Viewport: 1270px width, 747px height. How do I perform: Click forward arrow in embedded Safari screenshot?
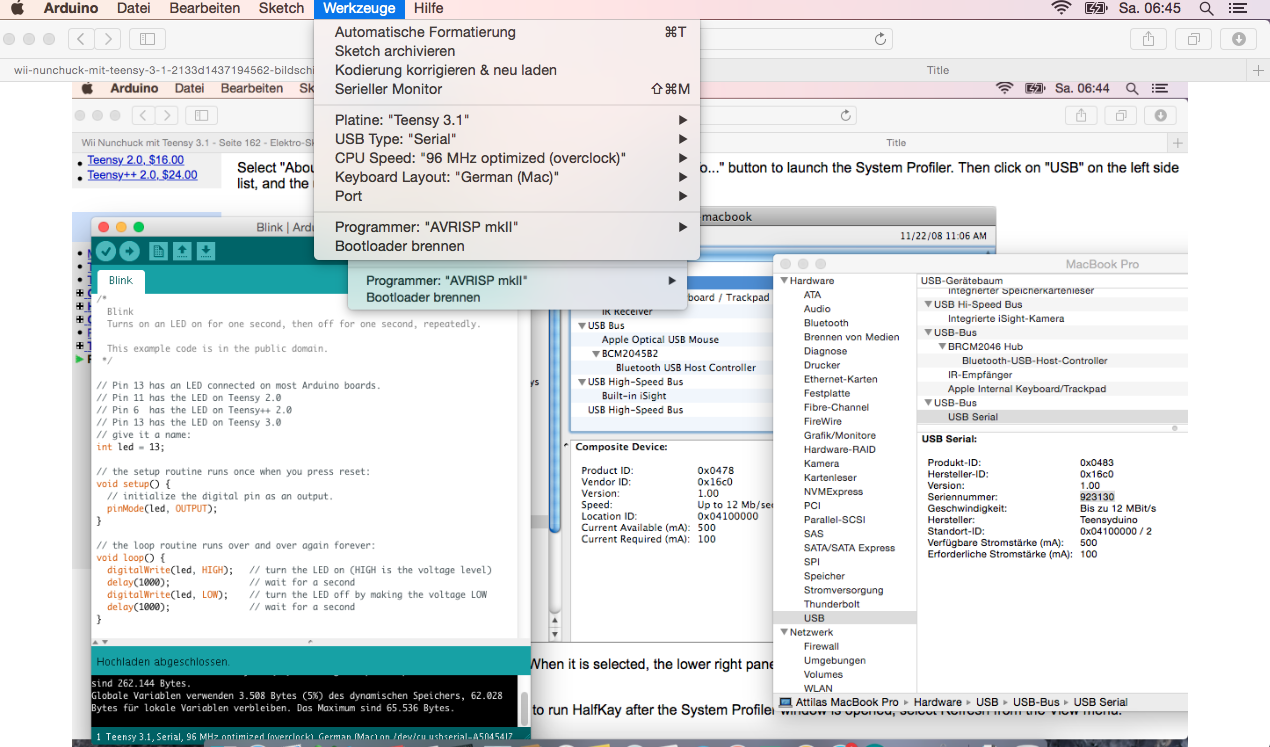[x=167, y=116]
